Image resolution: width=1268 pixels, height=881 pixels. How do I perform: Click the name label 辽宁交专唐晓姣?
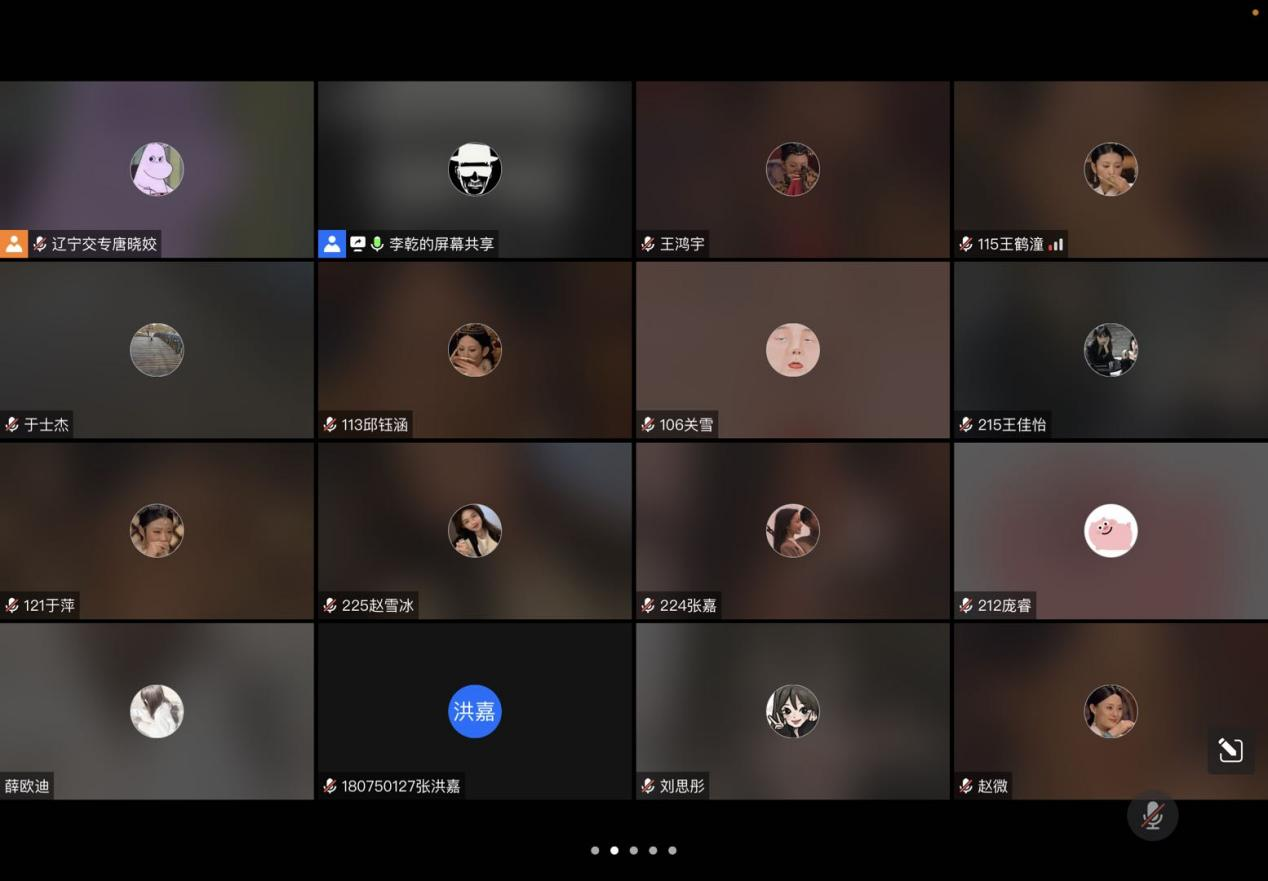tap(104, 244)
